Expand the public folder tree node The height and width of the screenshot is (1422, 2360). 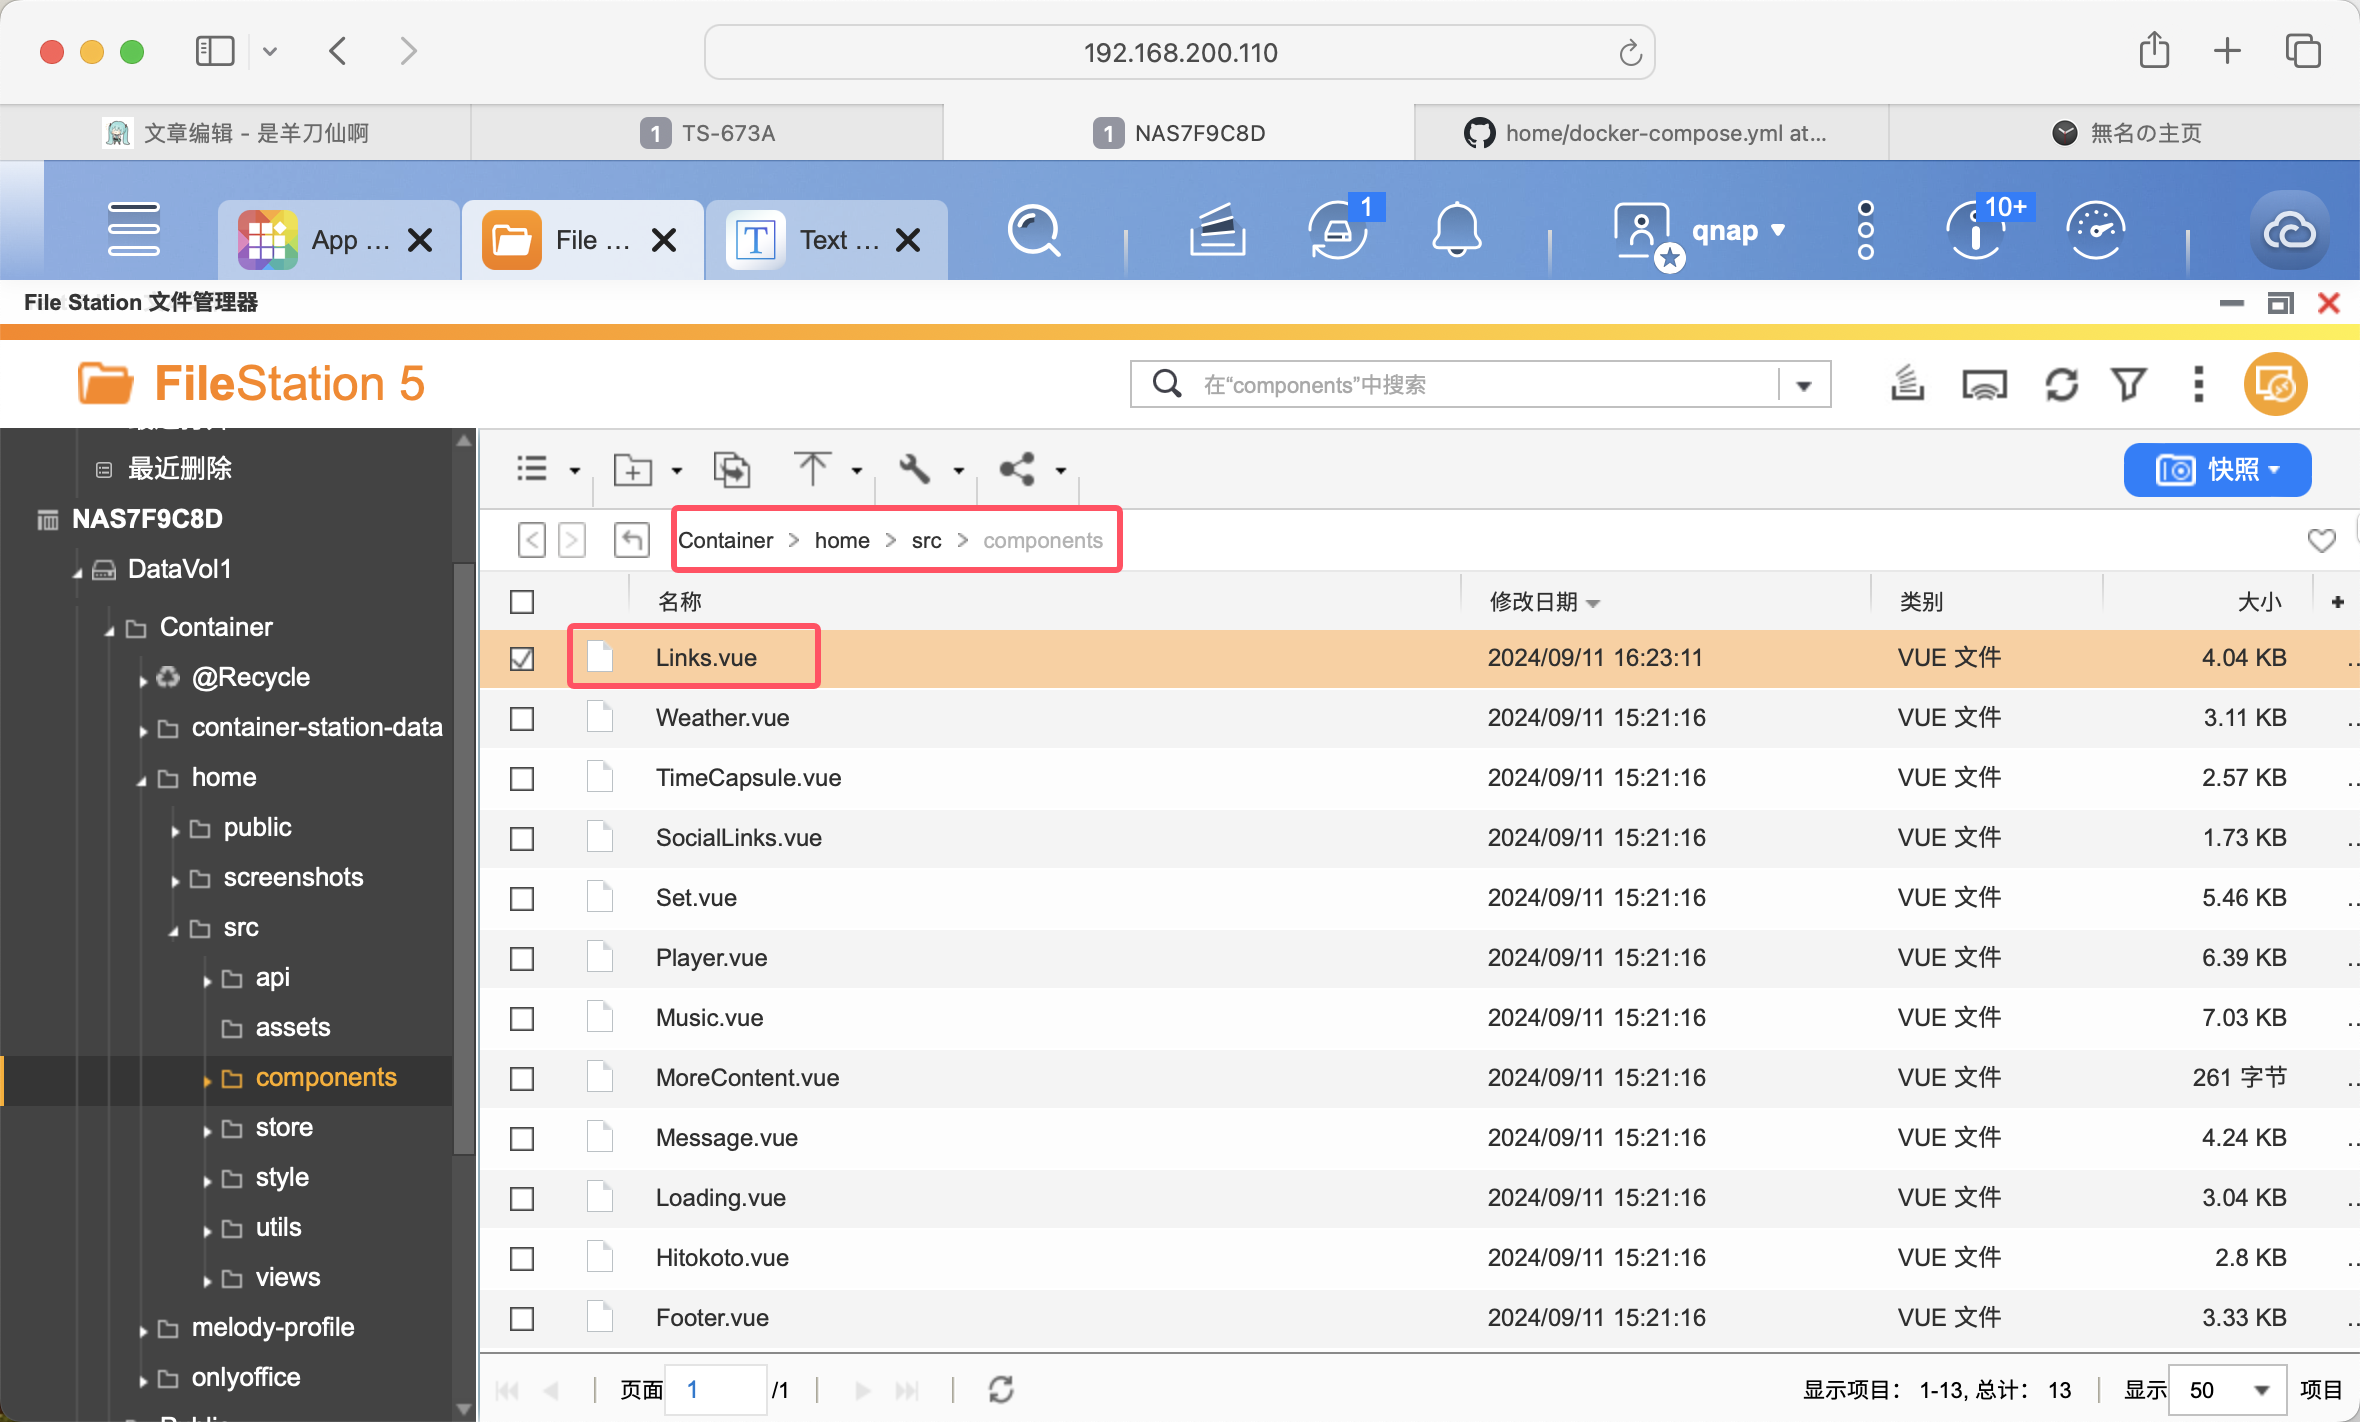[x=174, y=830]
